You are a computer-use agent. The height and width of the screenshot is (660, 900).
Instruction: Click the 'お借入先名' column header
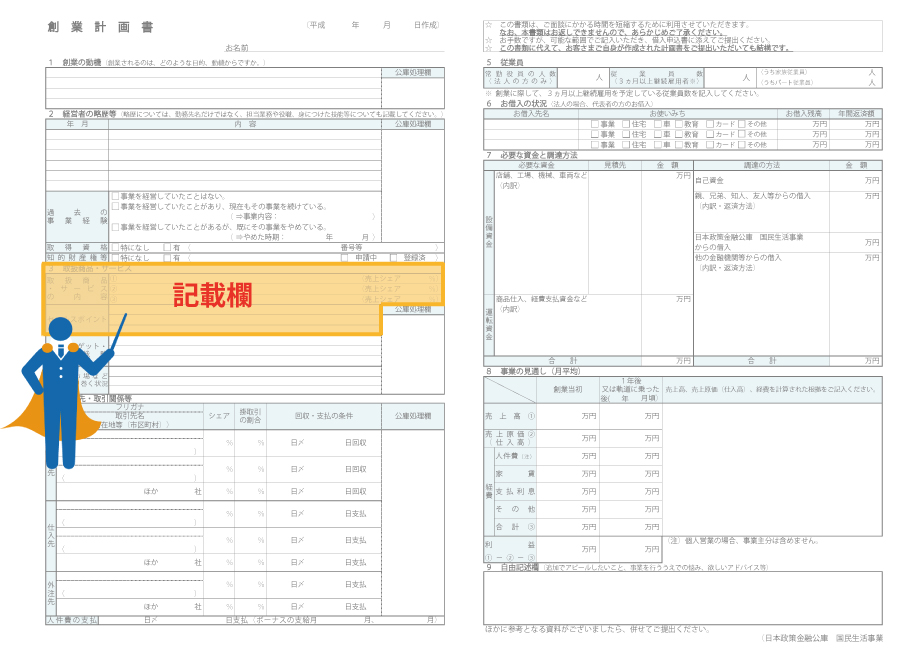coord(531,114)
